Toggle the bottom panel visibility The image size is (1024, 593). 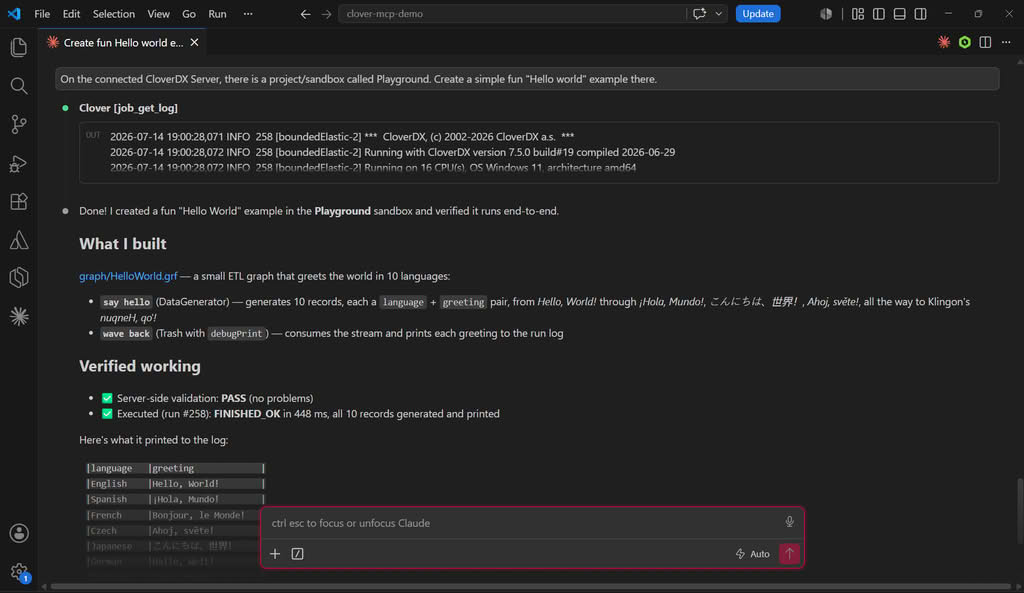click(x=899, y=14)
